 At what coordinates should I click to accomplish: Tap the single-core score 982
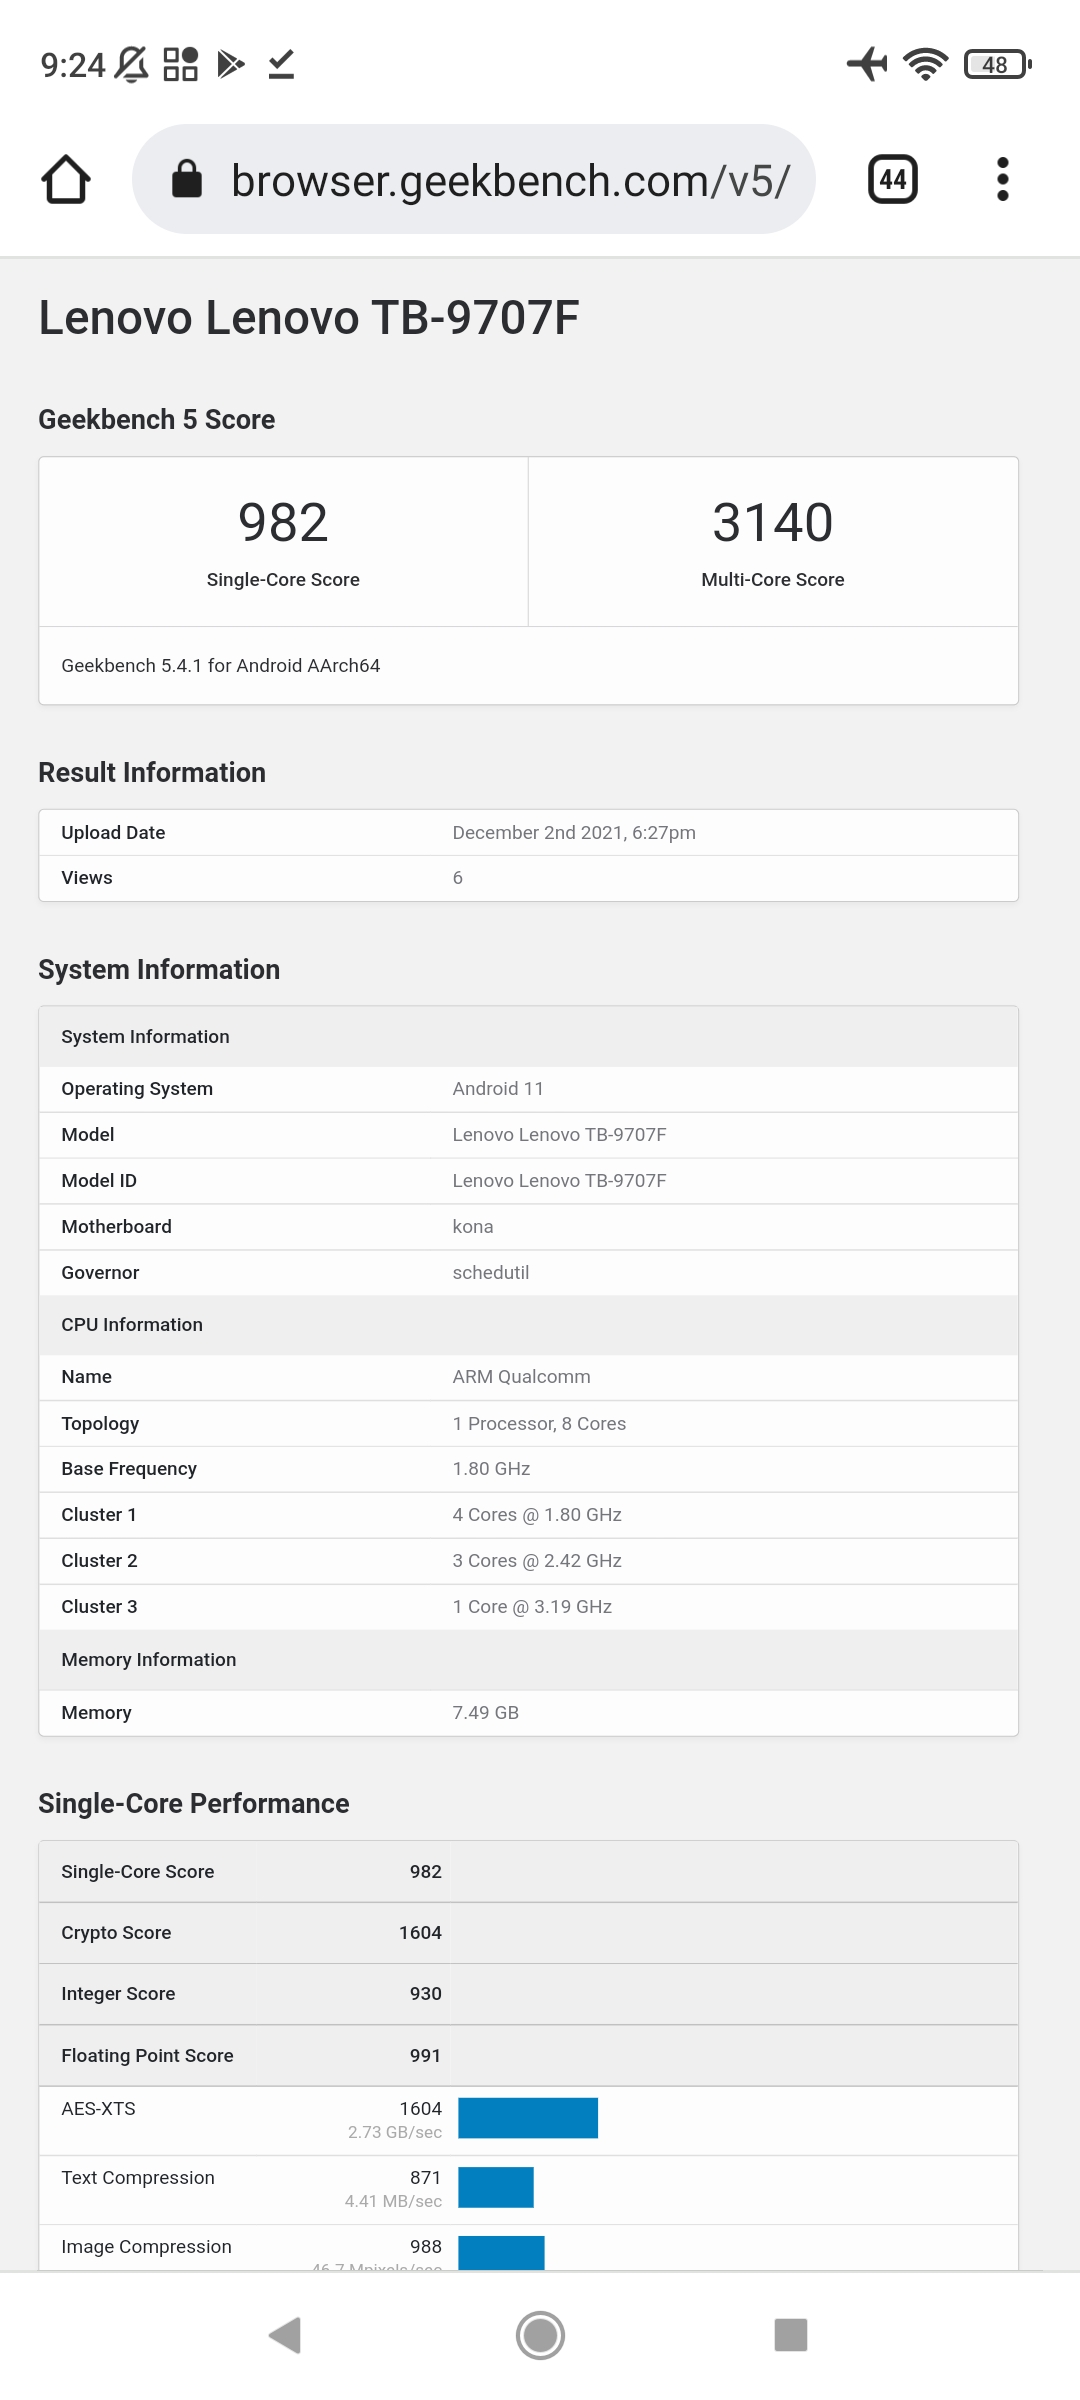click(283, 523)
